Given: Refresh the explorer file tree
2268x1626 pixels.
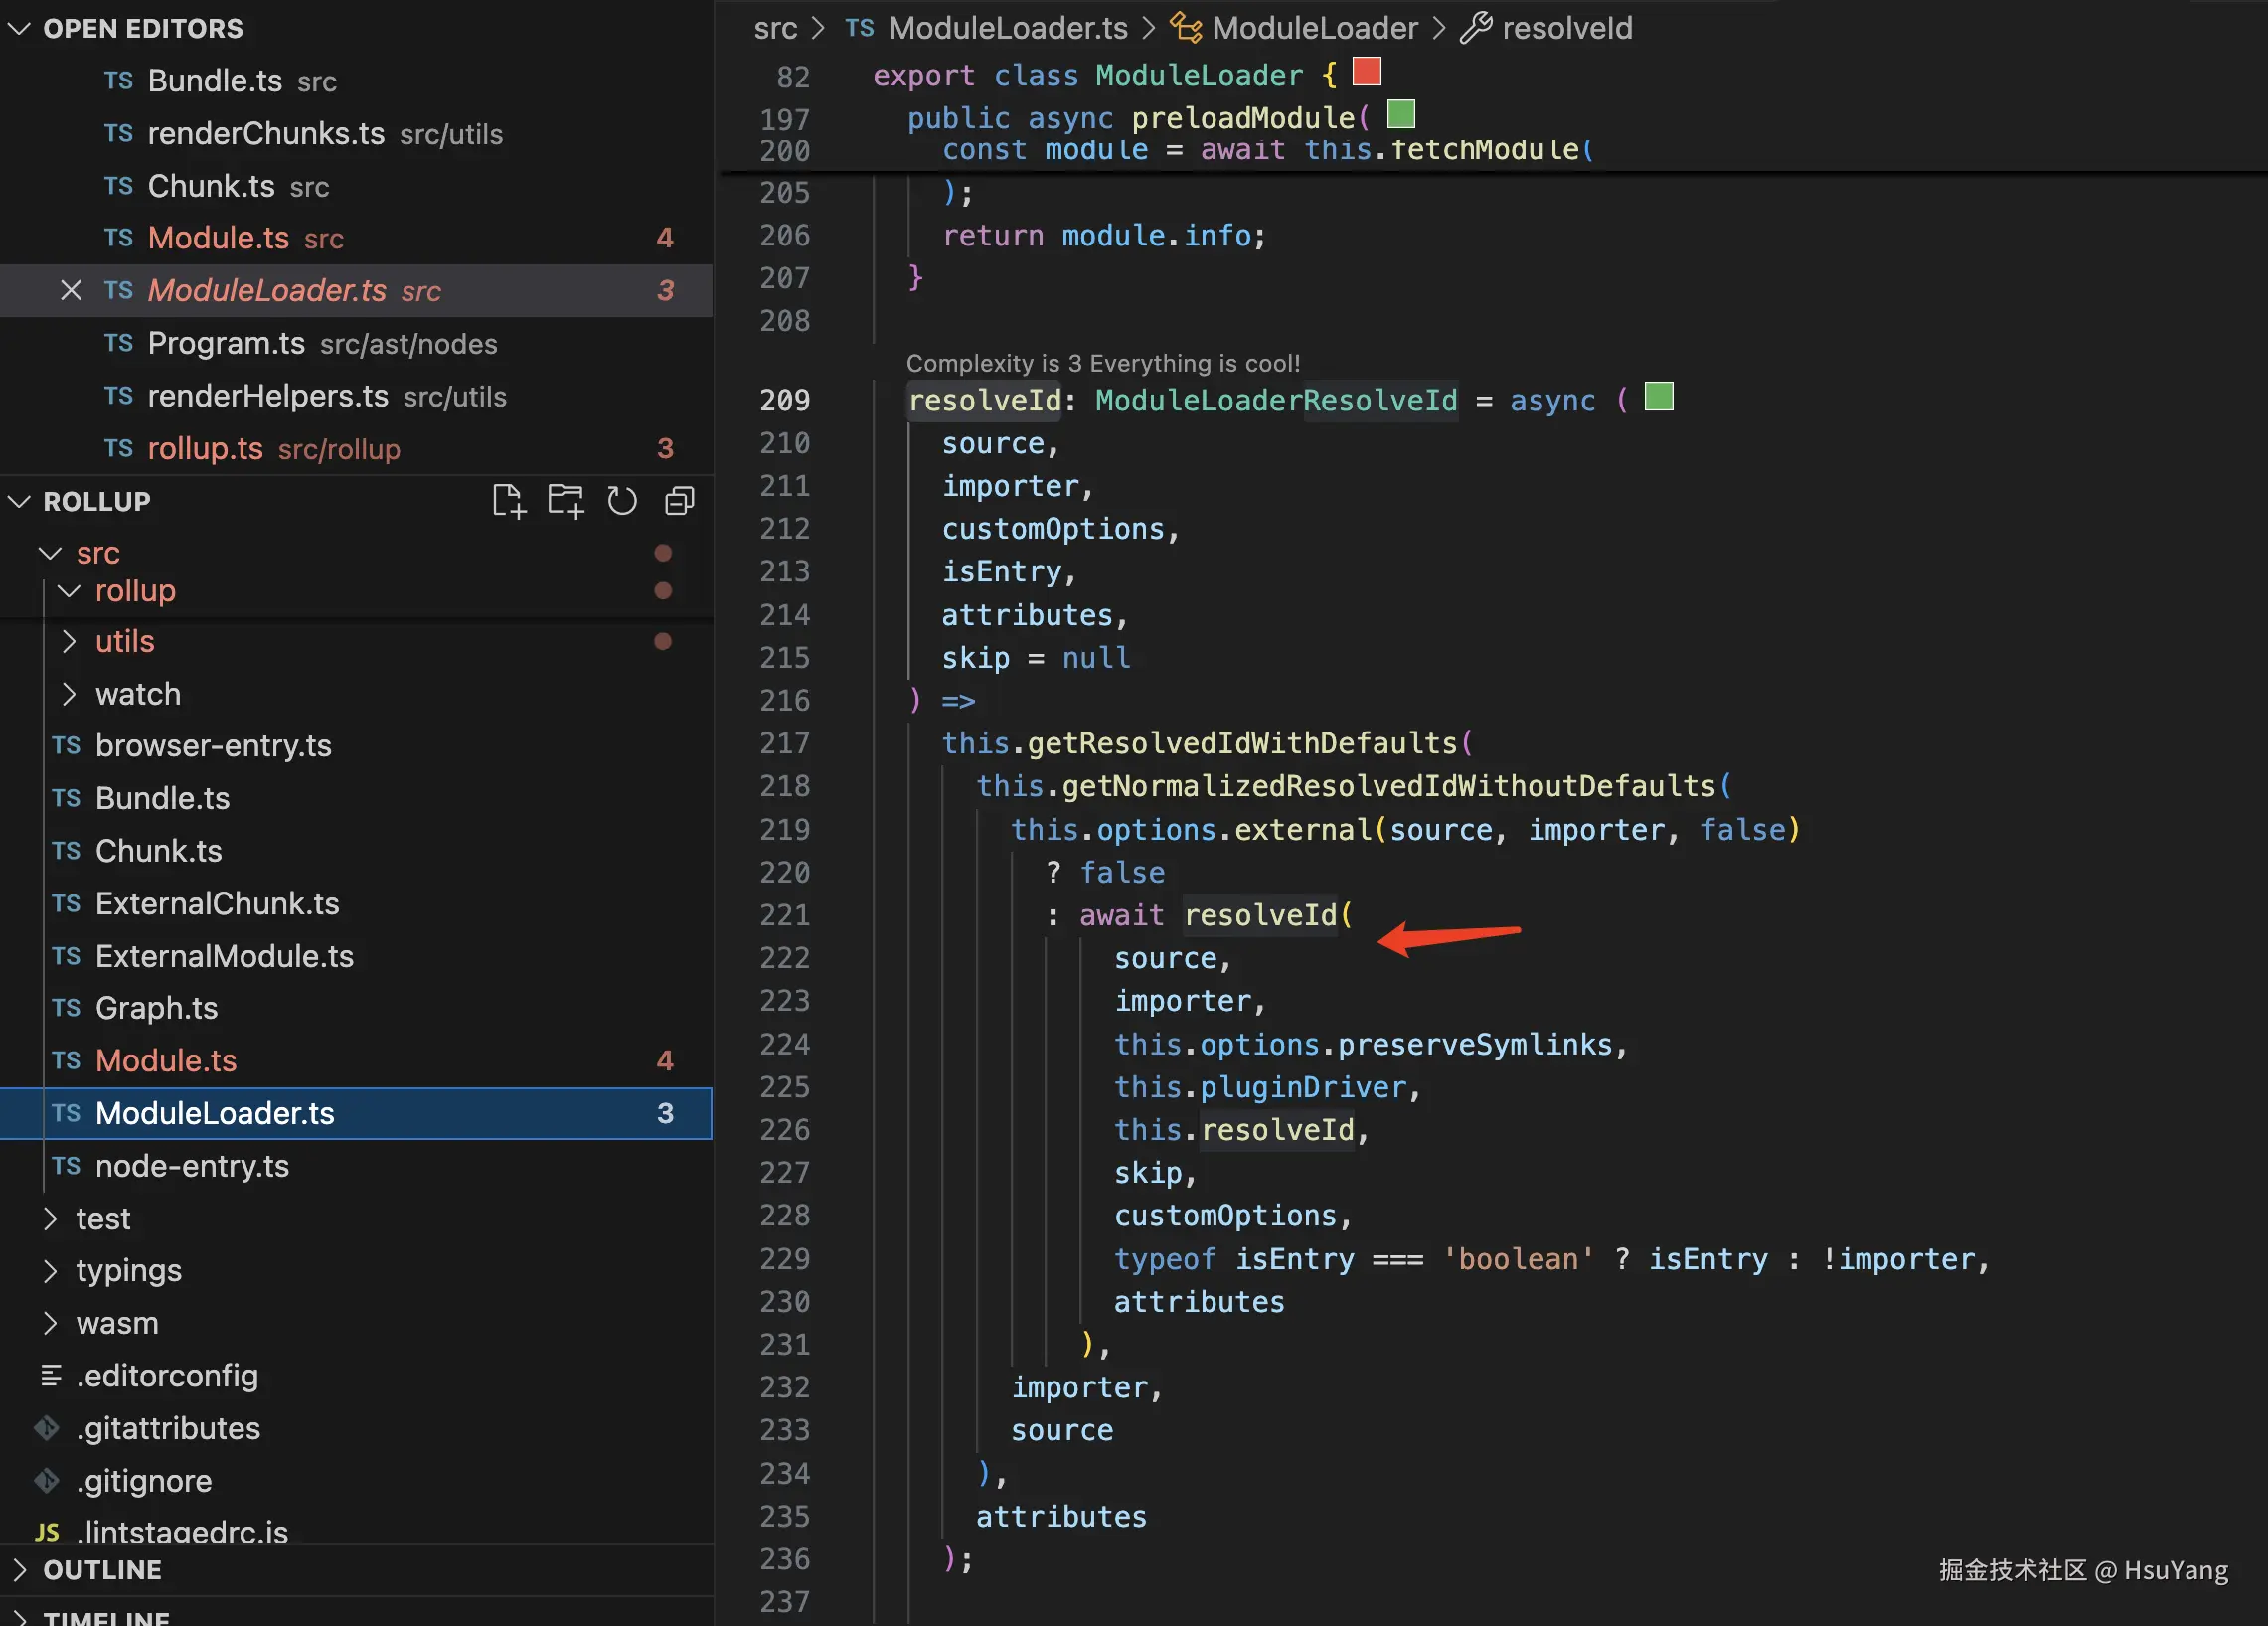Looking at the screenshot, I should click(x=622, y=501).
